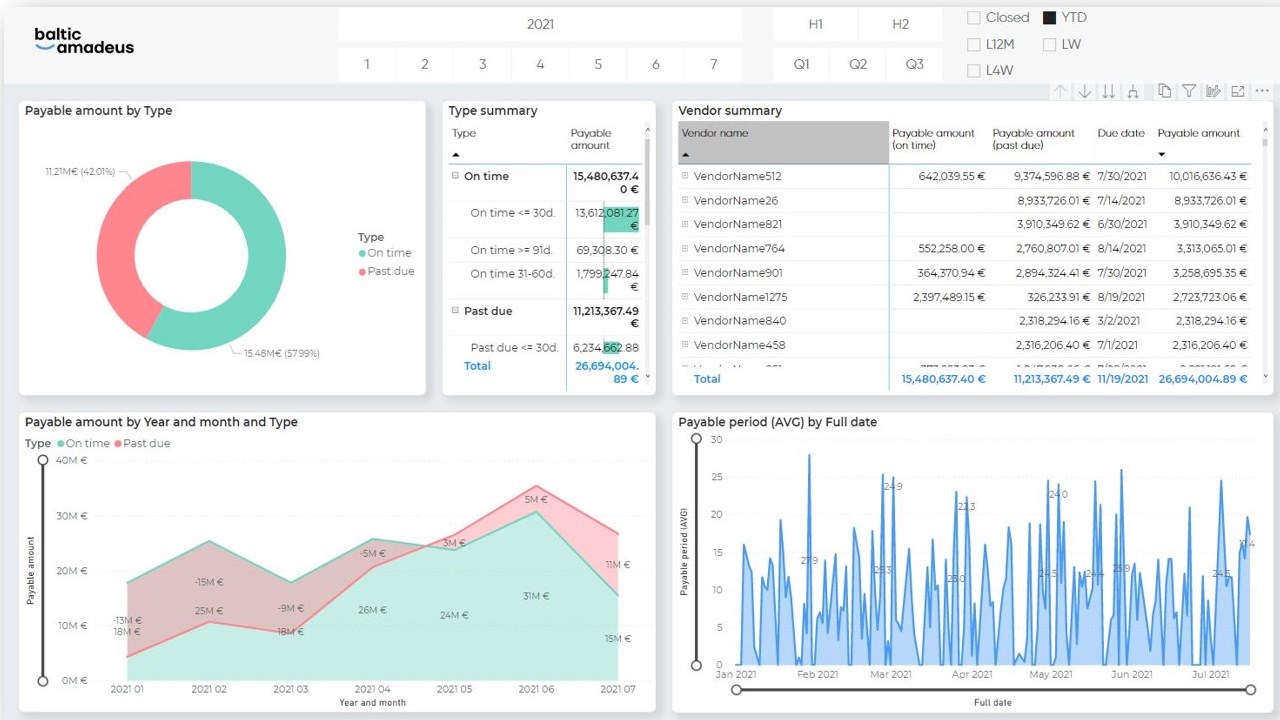Uncheck the YTD checkbox

click(1050, 18)
